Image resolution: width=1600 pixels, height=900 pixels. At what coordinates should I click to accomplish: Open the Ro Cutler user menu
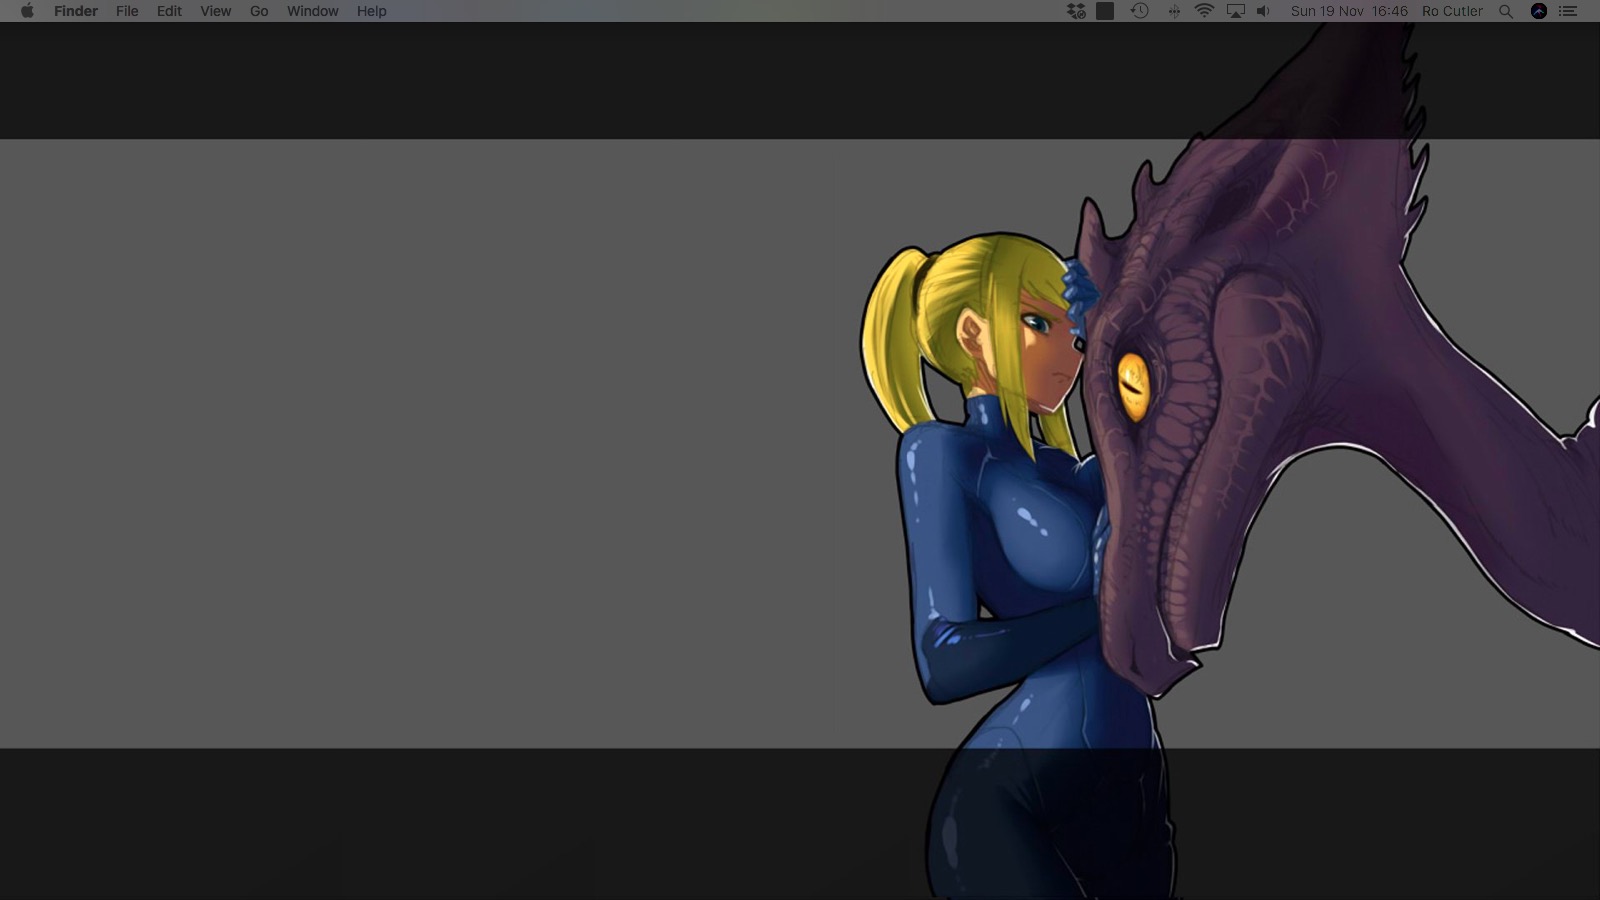pyautogui.click(x=1452, y=11)
